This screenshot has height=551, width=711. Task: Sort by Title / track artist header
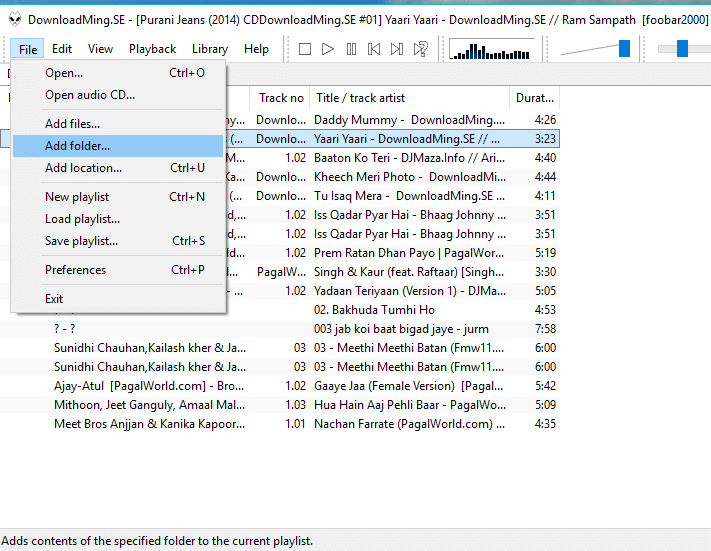(x=409, y=98)
